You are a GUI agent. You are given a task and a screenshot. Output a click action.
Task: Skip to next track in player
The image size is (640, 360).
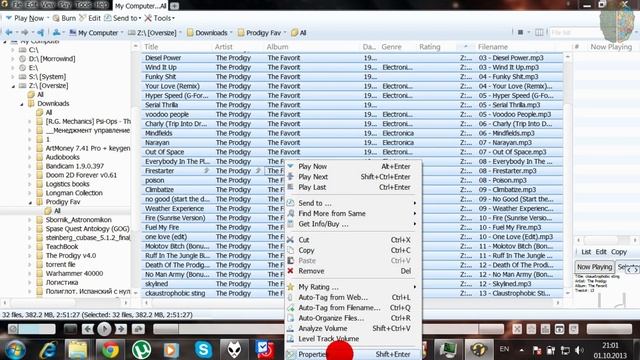[x=121, y=329]
